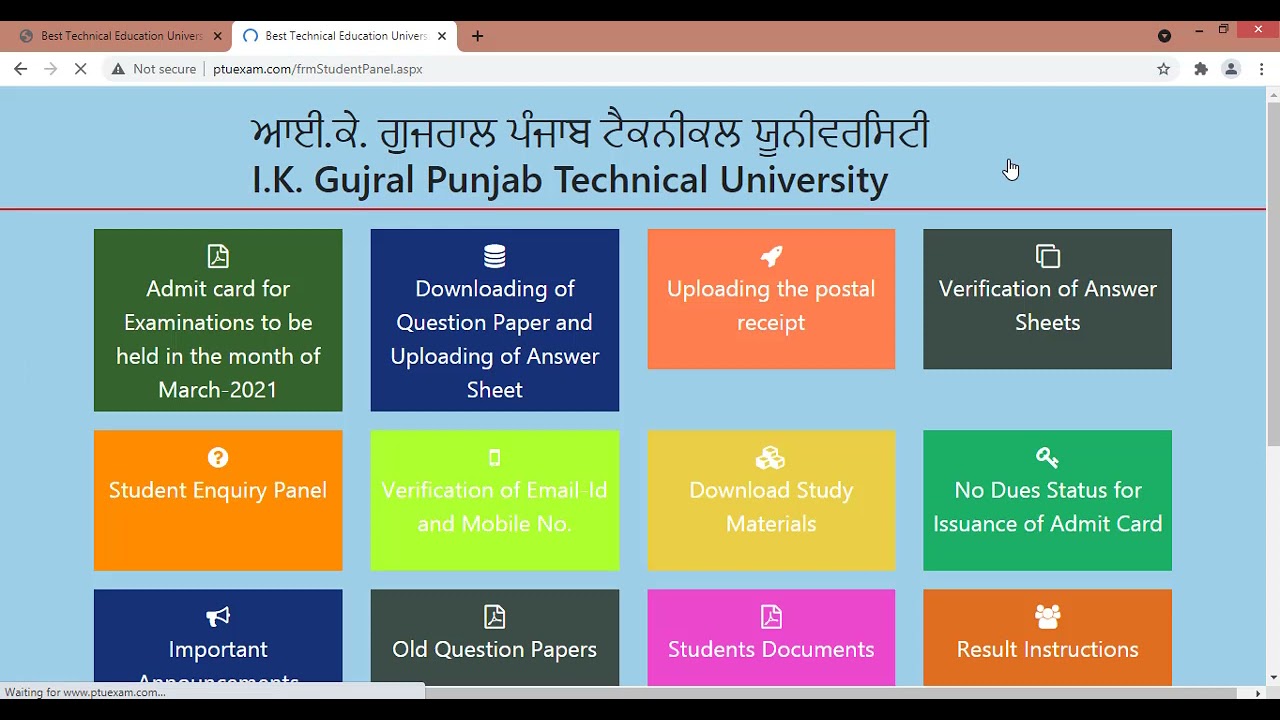Open Verification of Email-Id and Mobile No.
Viewport: 1280px width, 720px height.
(x=495, y=500)
